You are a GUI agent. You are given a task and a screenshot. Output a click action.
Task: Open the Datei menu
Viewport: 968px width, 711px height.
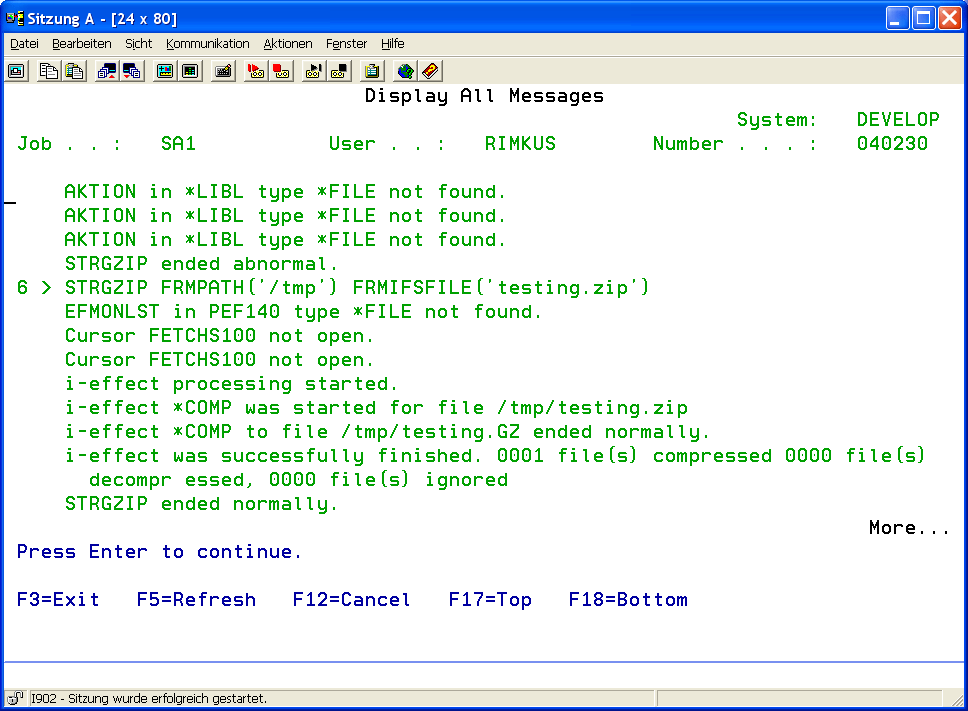pyautogui.click(x=24, y=44)
